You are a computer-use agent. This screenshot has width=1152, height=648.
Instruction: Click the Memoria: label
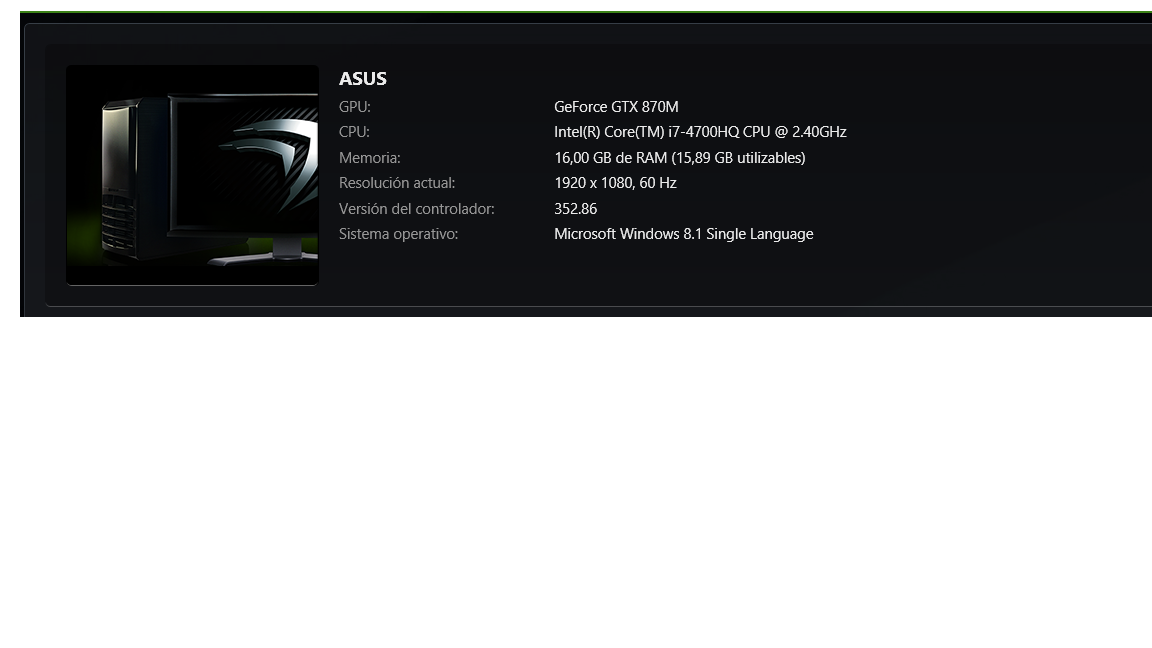[370, 157]
